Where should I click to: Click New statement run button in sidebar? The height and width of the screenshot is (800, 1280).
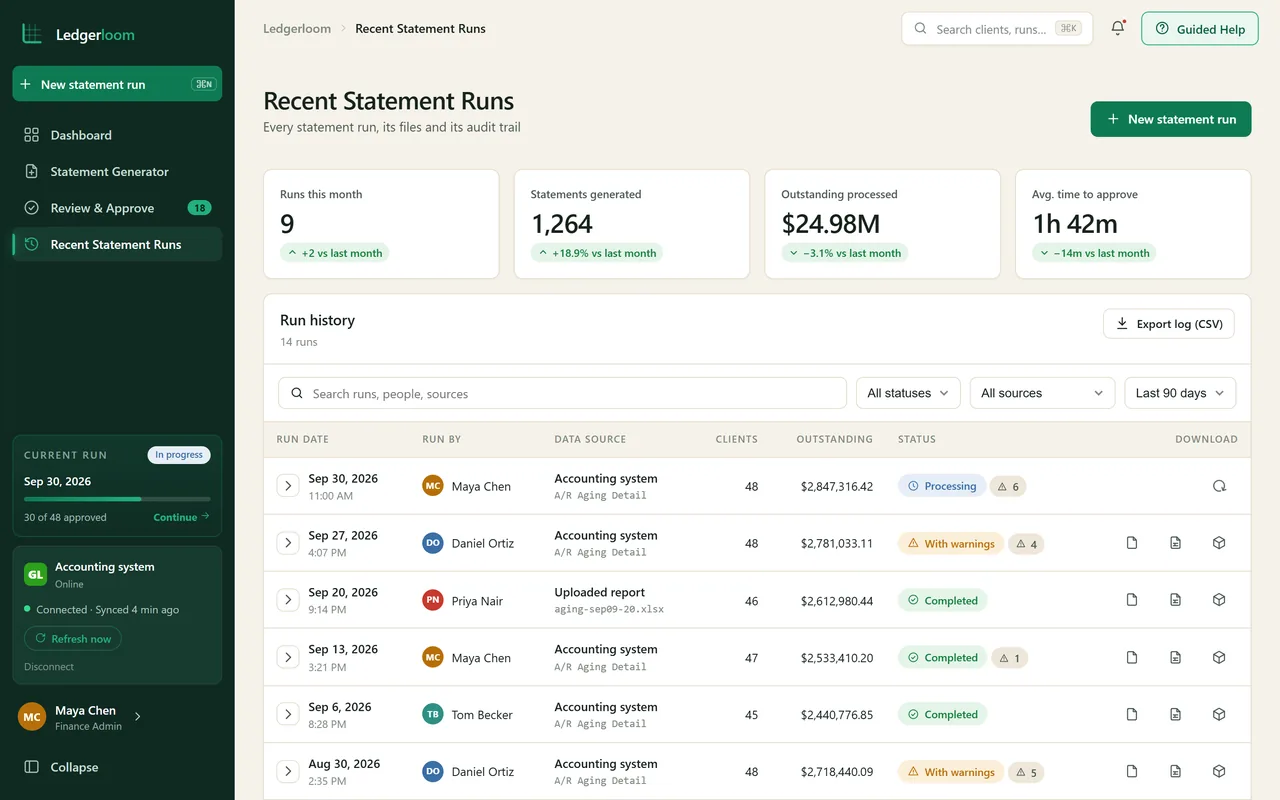pos(117,84)
